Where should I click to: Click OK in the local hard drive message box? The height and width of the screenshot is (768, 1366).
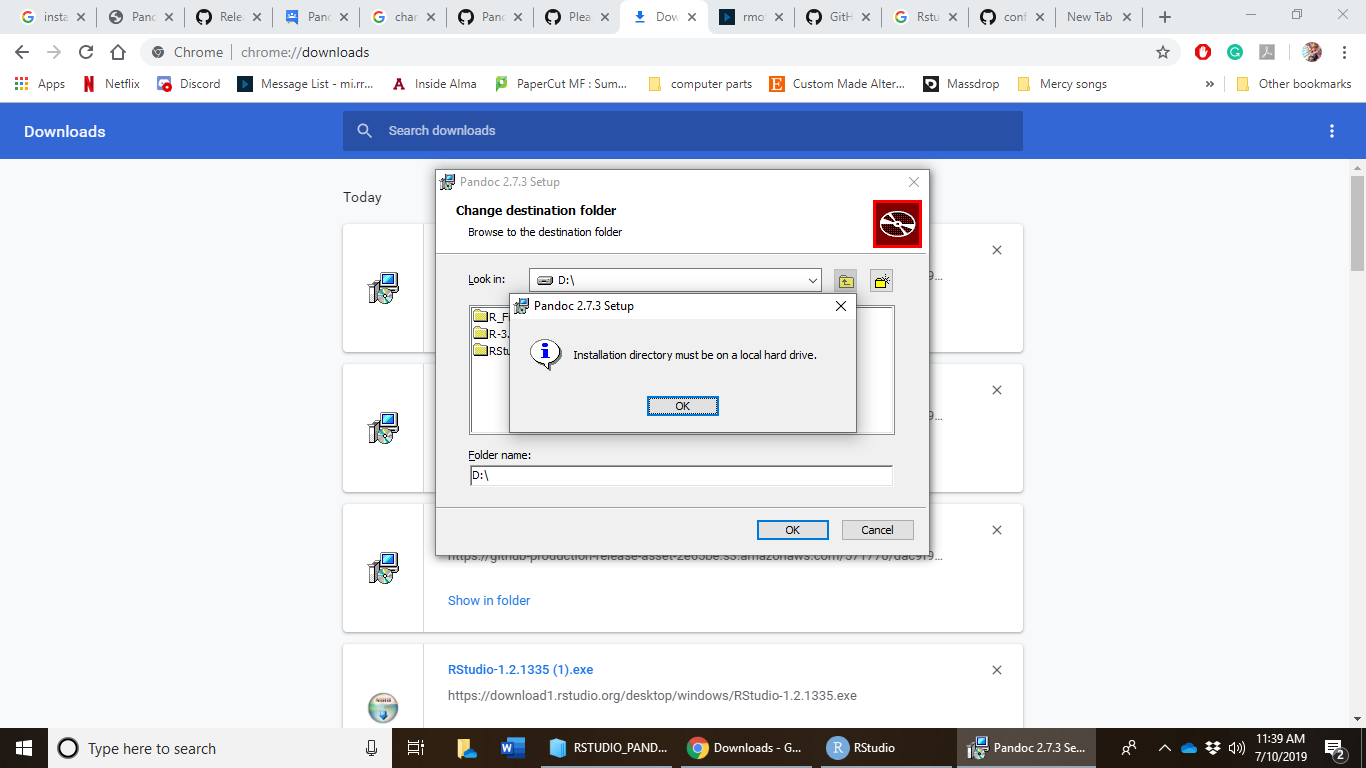click(682, 406)
